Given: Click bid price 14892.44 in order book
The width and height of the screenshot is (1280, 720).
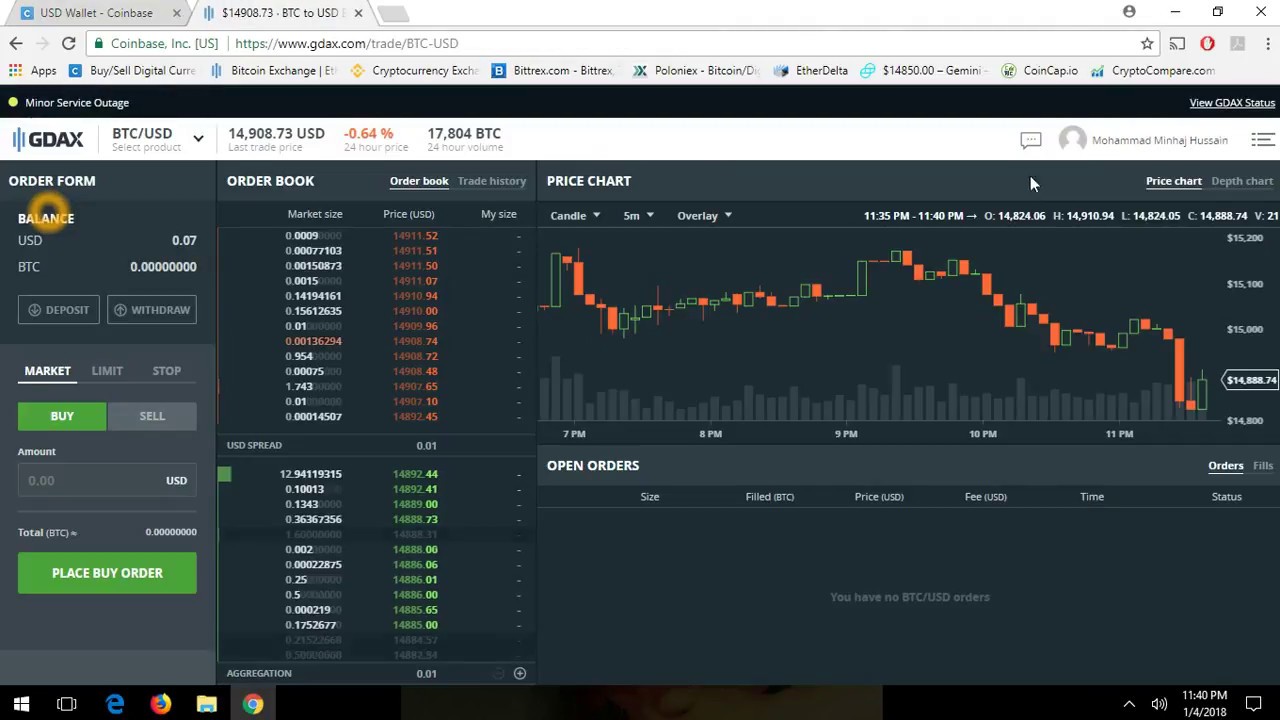Looking at the screenshot, I should click(x=415, y=474).
